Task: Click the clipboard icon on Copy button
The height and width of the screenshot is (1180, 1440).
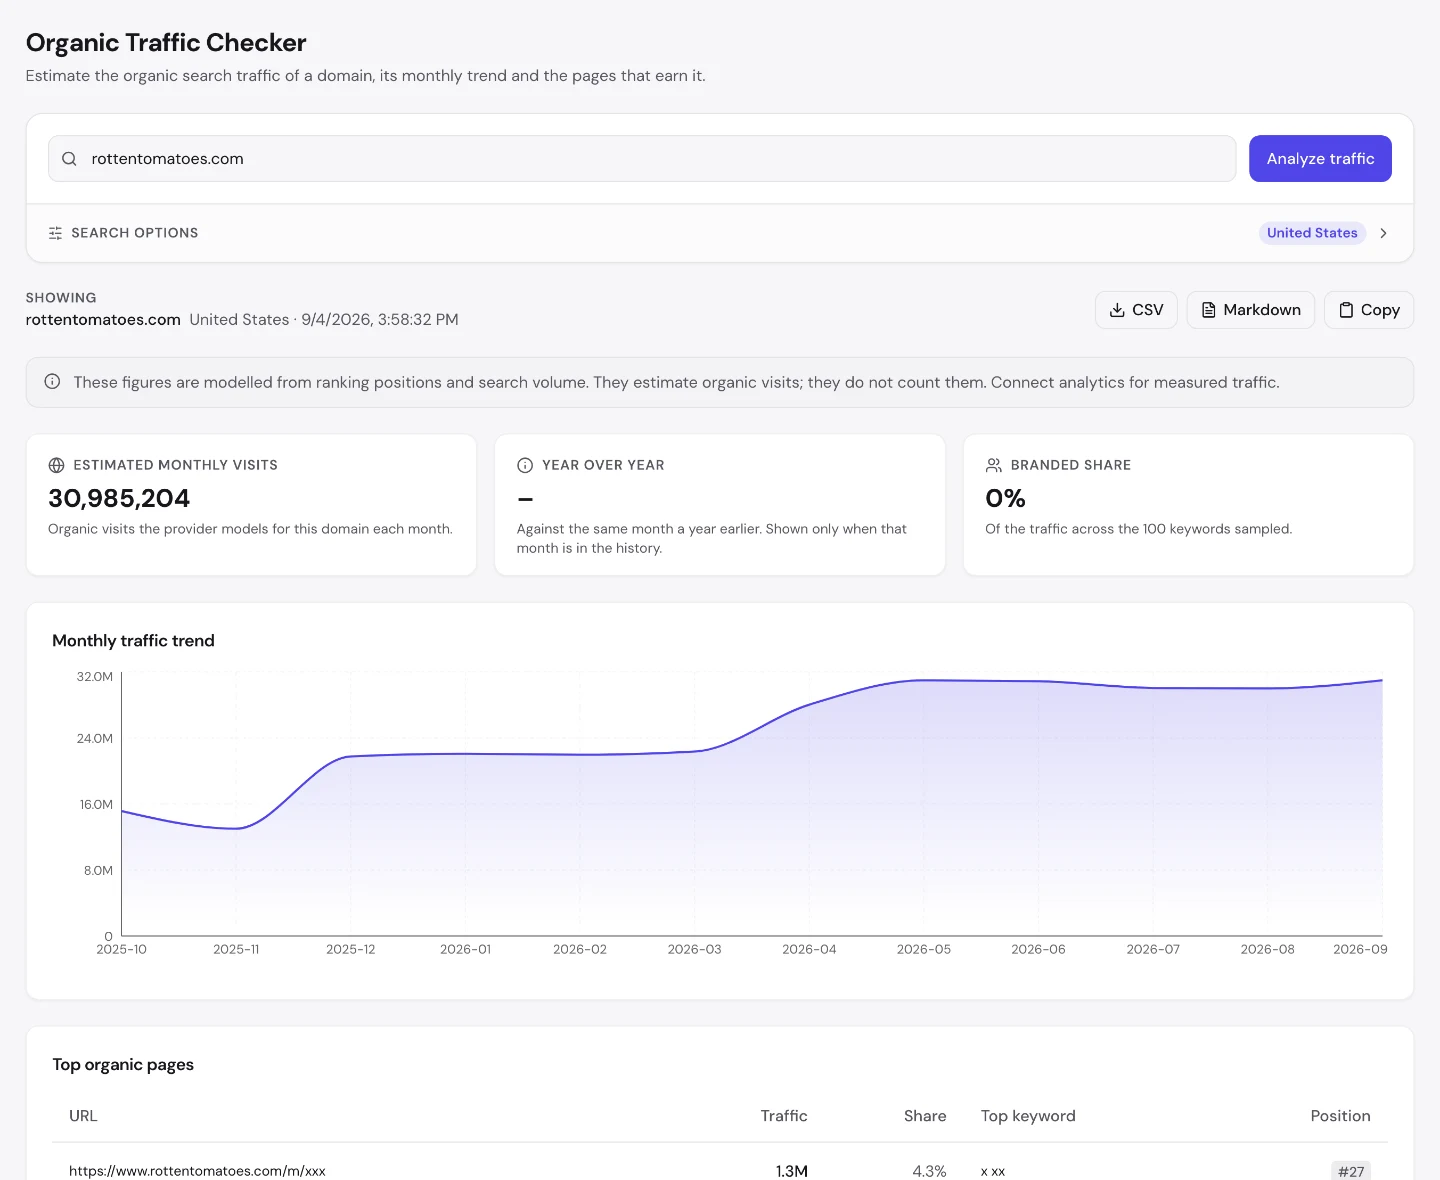Action: click(x=1346, y=310)
